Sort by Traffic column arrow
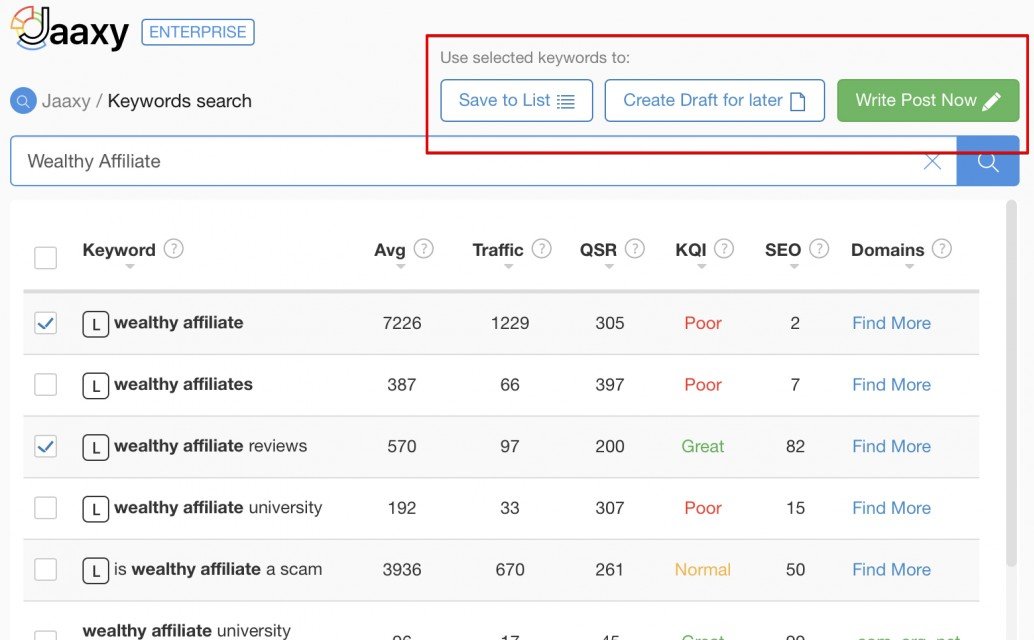Viewport: 1034px width, 640px height. [508, 267]
